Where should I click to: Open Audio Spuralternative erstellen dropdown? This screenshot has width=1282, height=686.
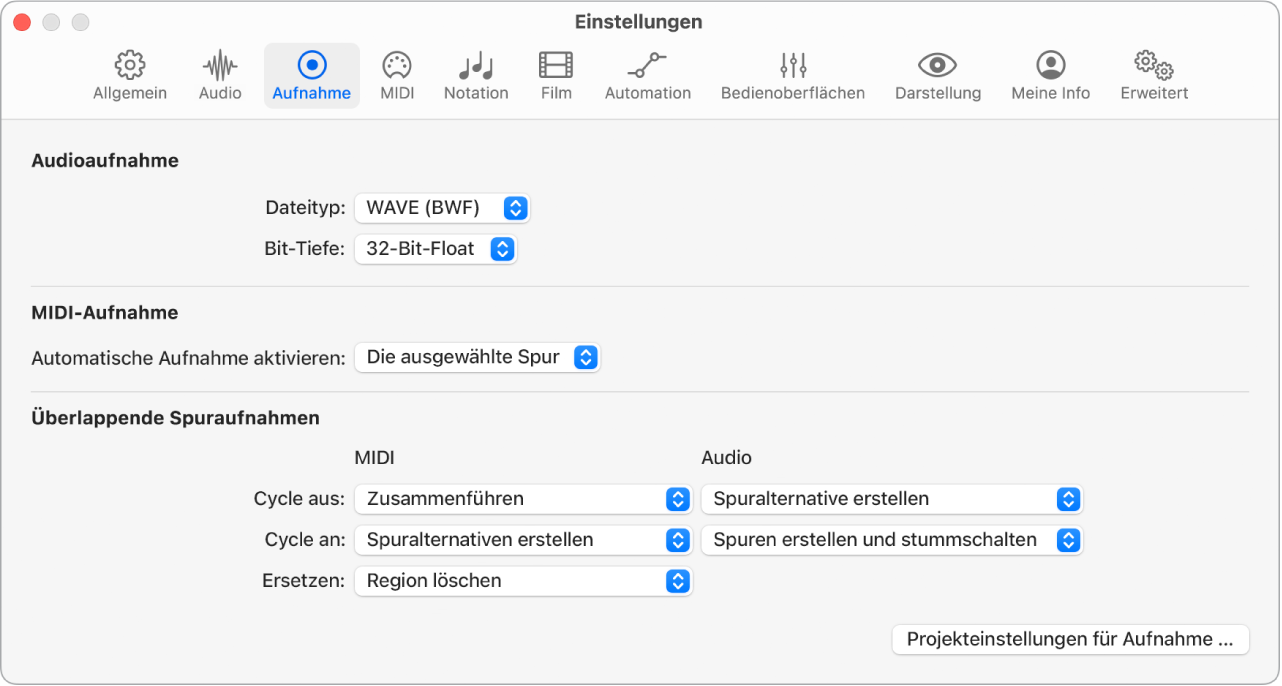(891, 499)
